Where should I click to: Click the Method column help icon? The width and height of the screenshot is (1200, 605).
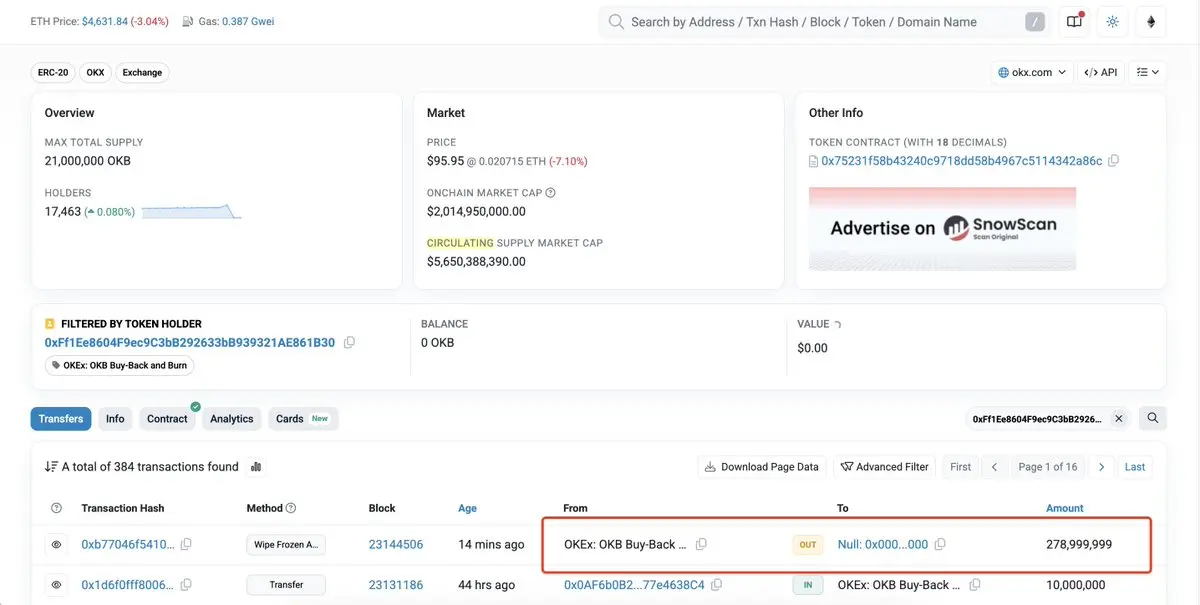[291, 508]
